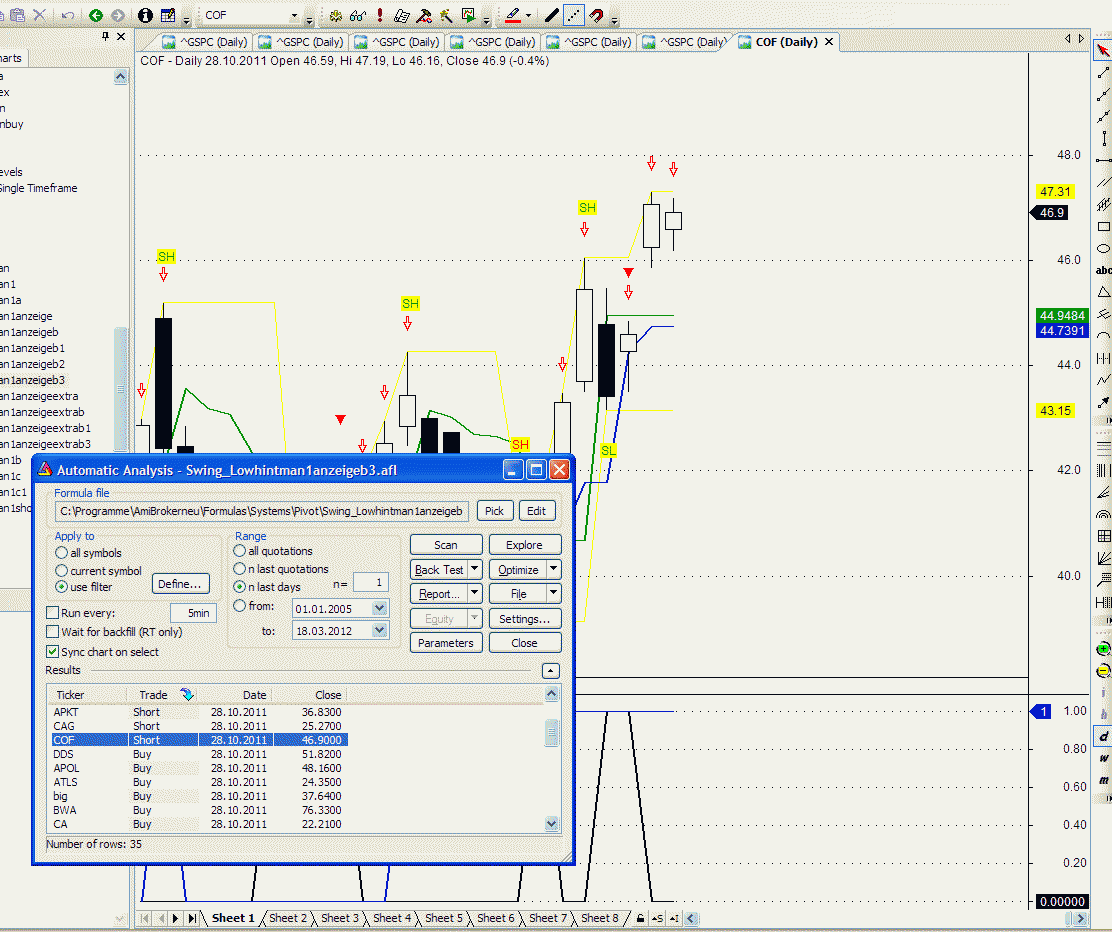This screenshot has height=932, width=1112.
Task: Click the red exclamation mark toolbar icon
Action: 380,15
